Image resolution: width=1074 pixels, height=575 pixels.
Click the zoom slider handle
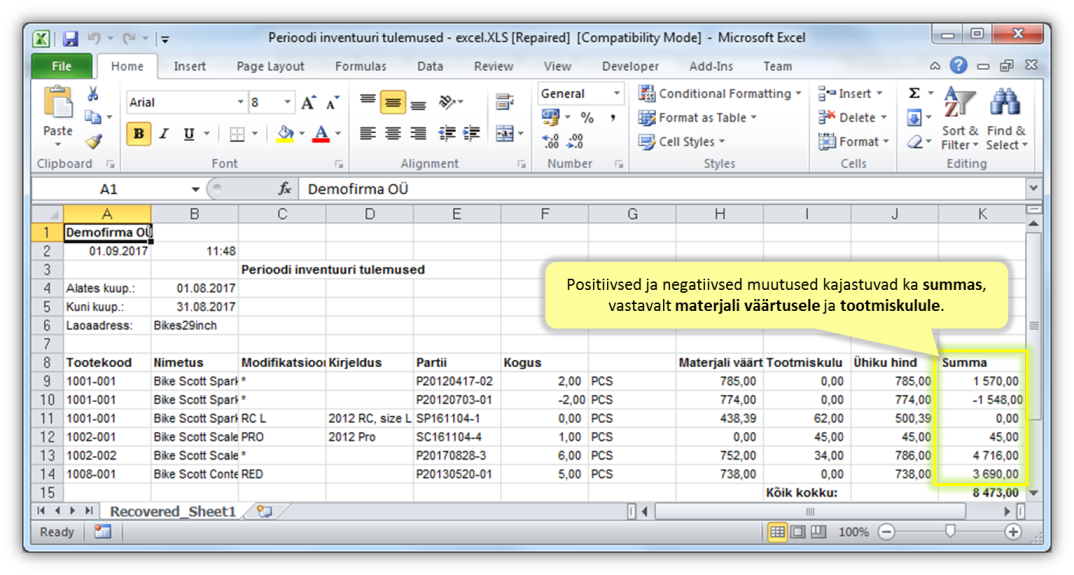(950, 531)
